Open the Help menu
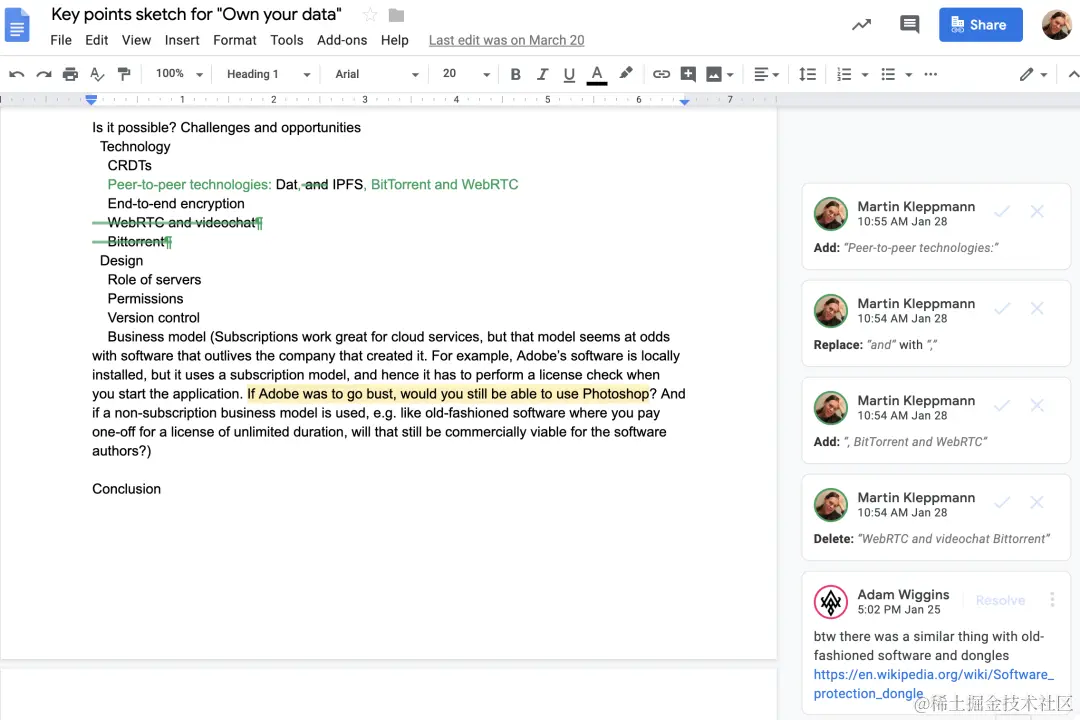Screen dimensions: 1080x720 [x=395, y=40]
